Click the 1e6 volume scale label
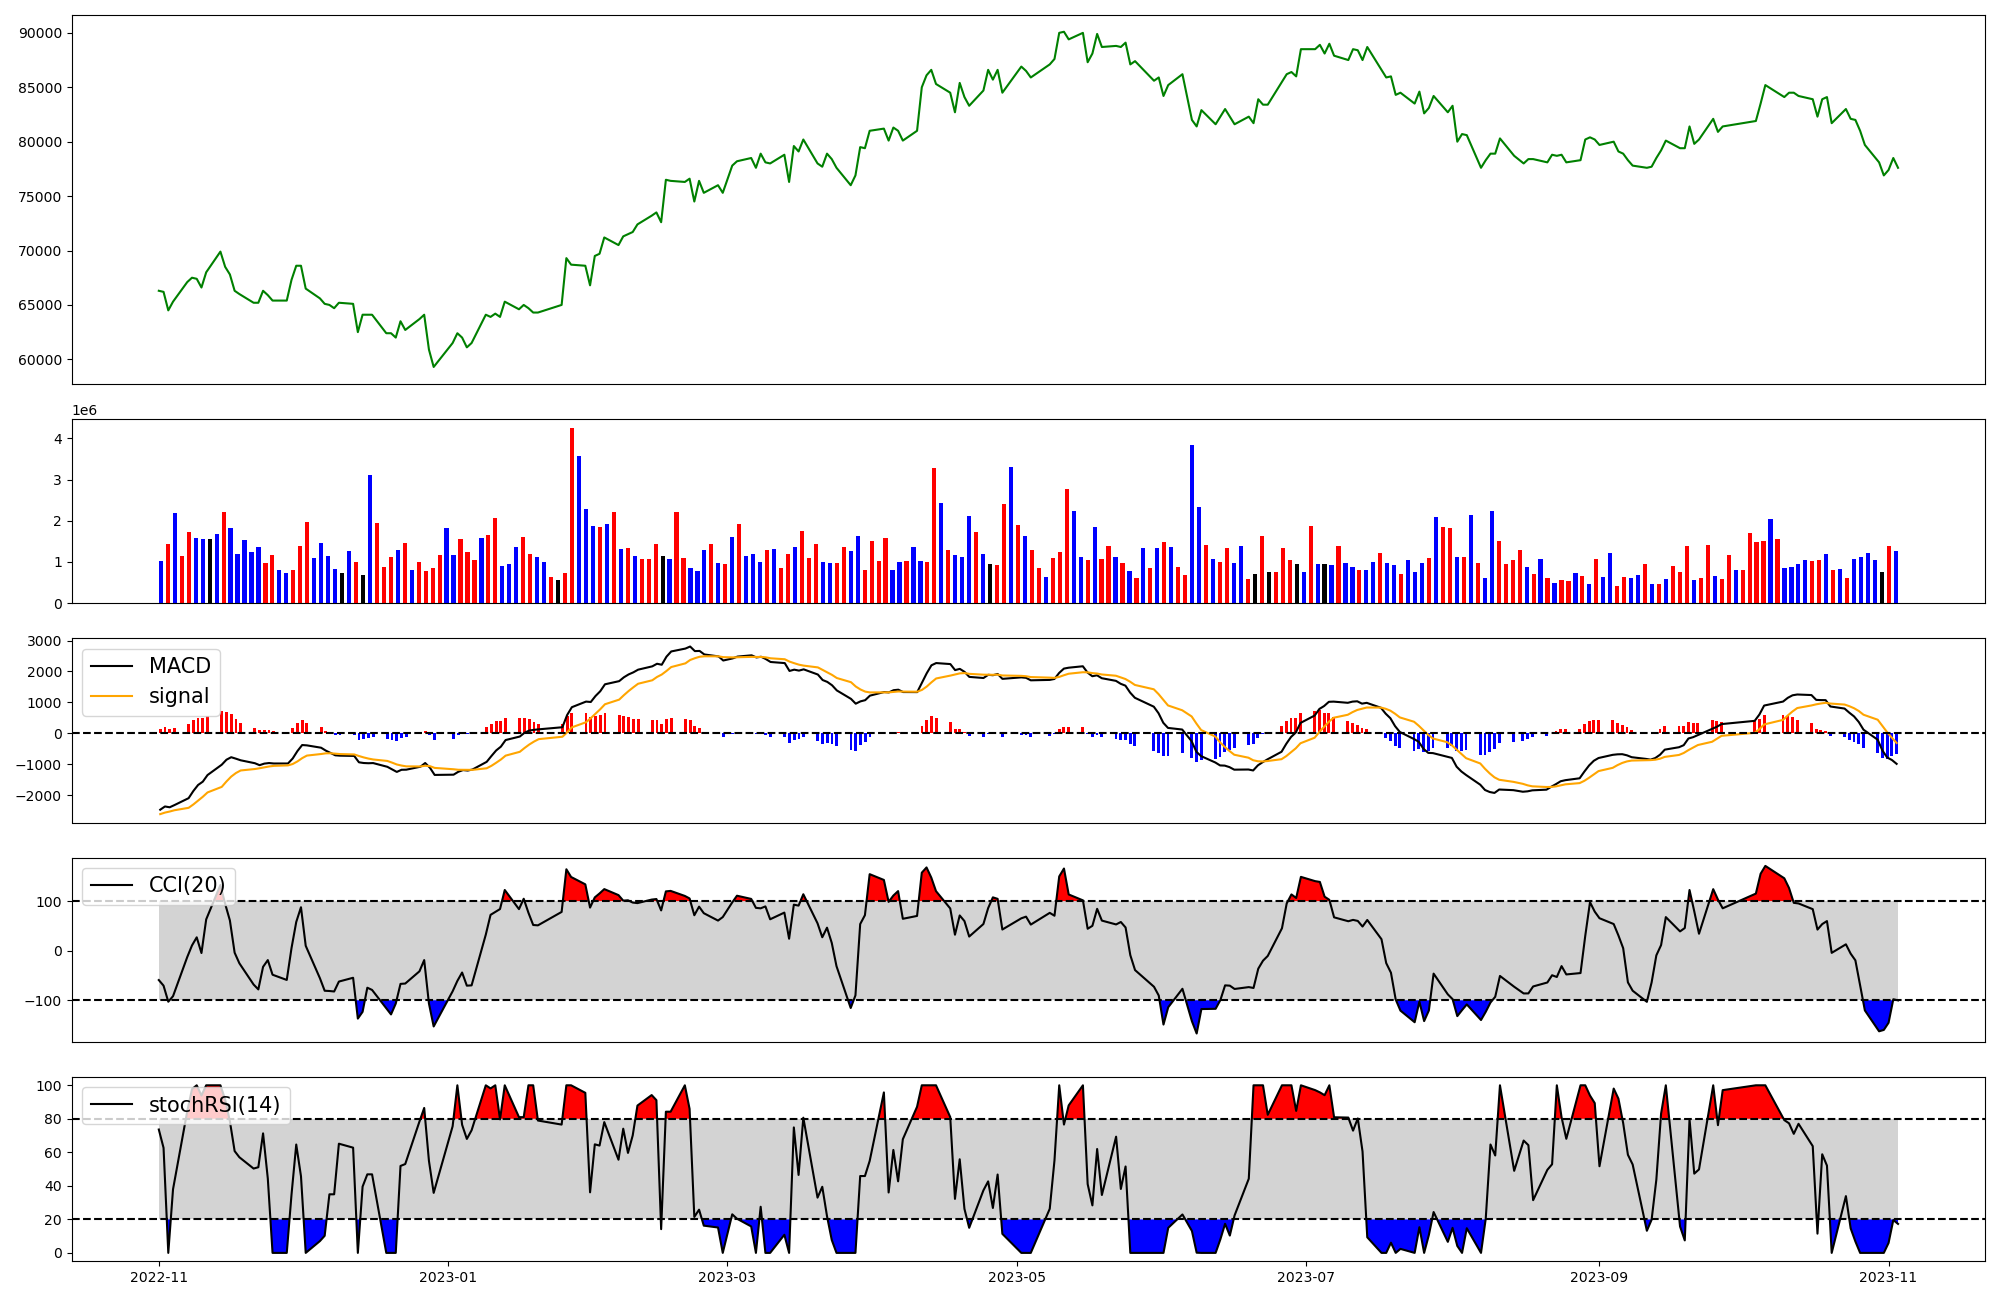This screenshot has height=1300, width=2000. coord(85,410)
